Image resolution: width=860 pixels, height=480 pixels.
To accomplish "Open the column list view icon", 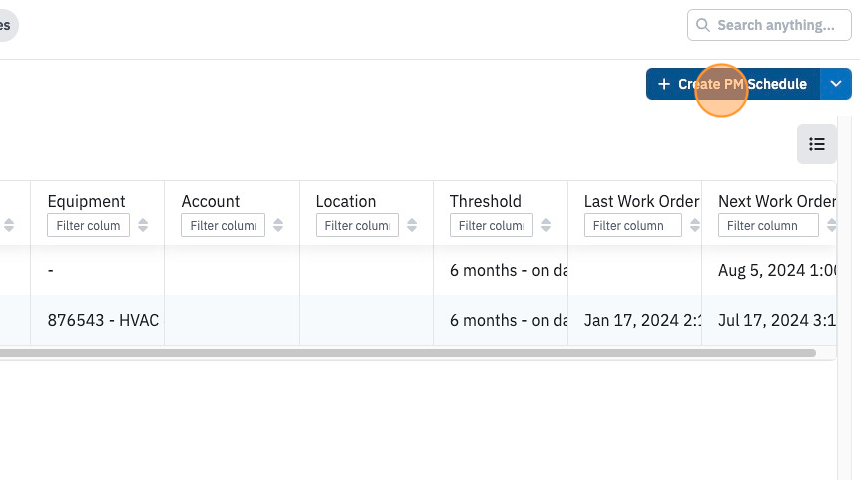I will pyautogui.click(x=817, y=144).
